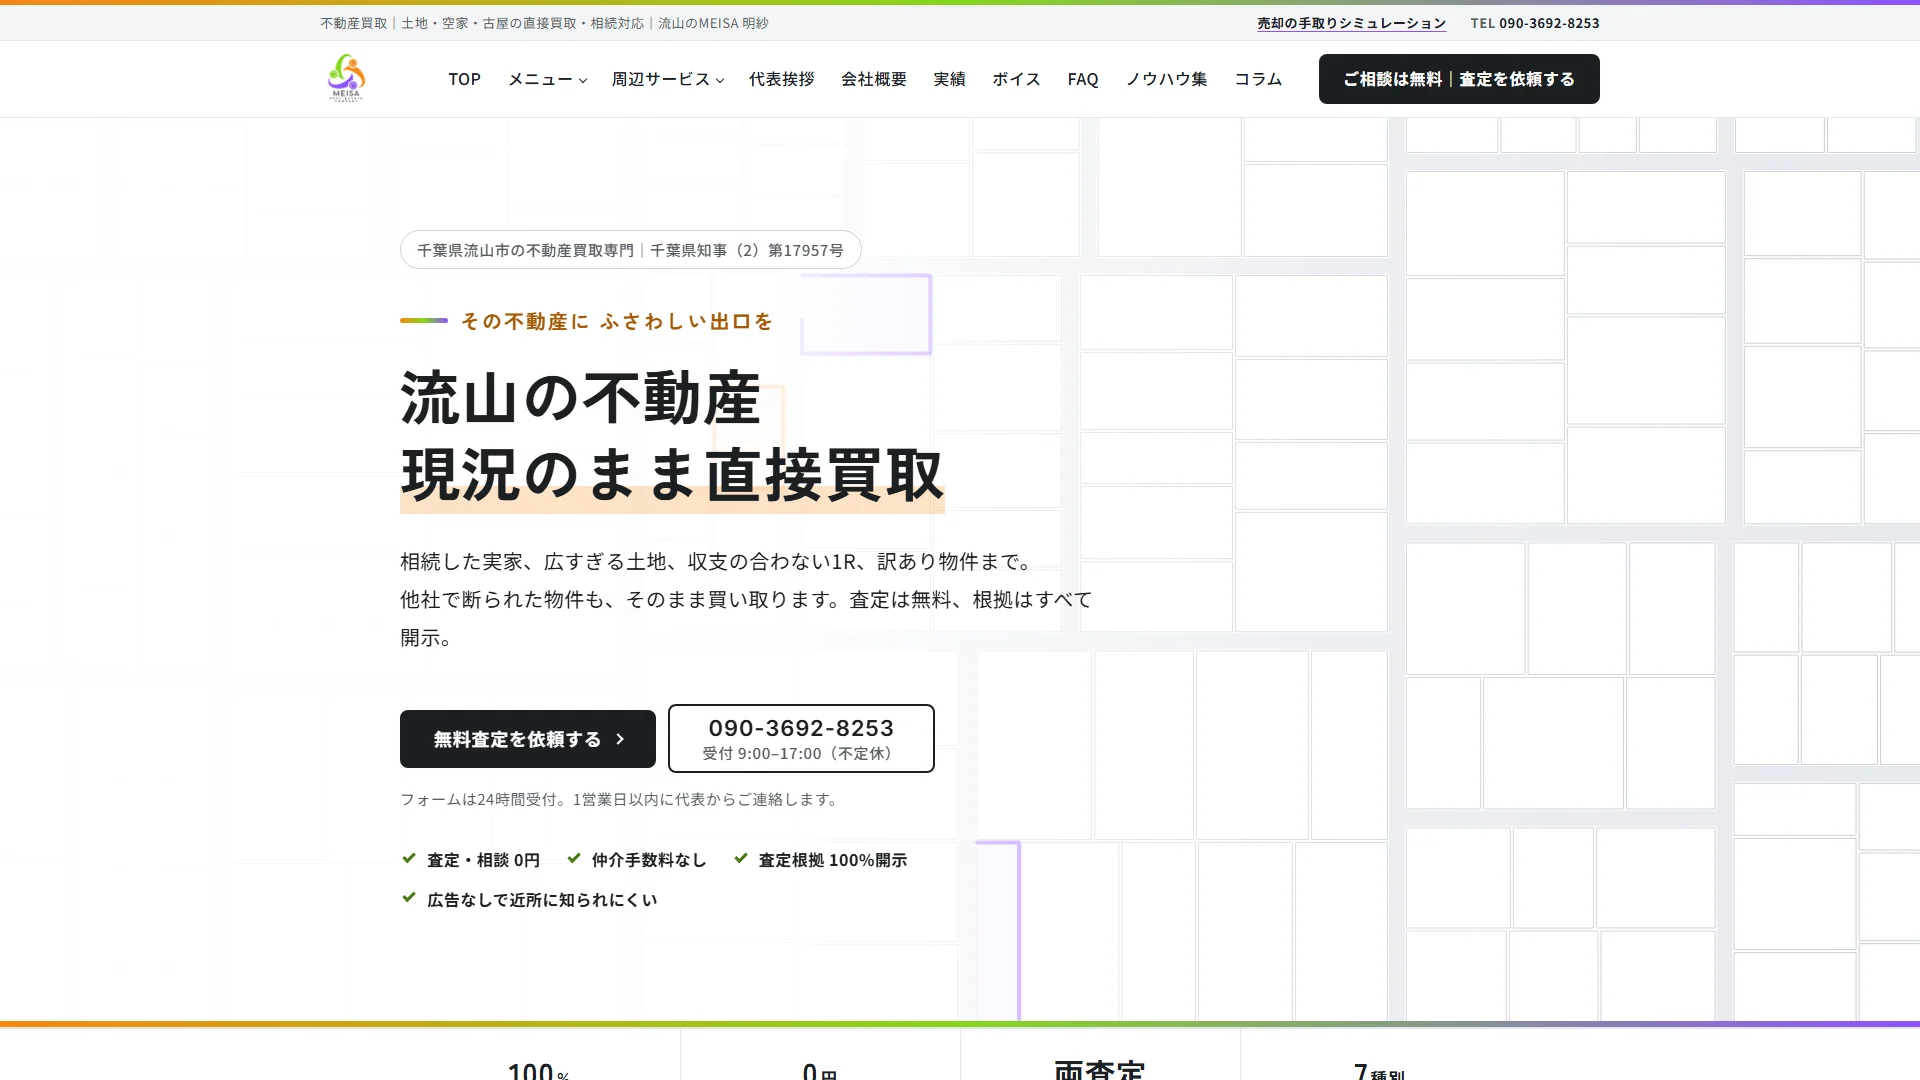The height and width of the screenshot is (1080, 1920).
Task: Click the heading 現況のまま直接買取
Action: (672, 475)
